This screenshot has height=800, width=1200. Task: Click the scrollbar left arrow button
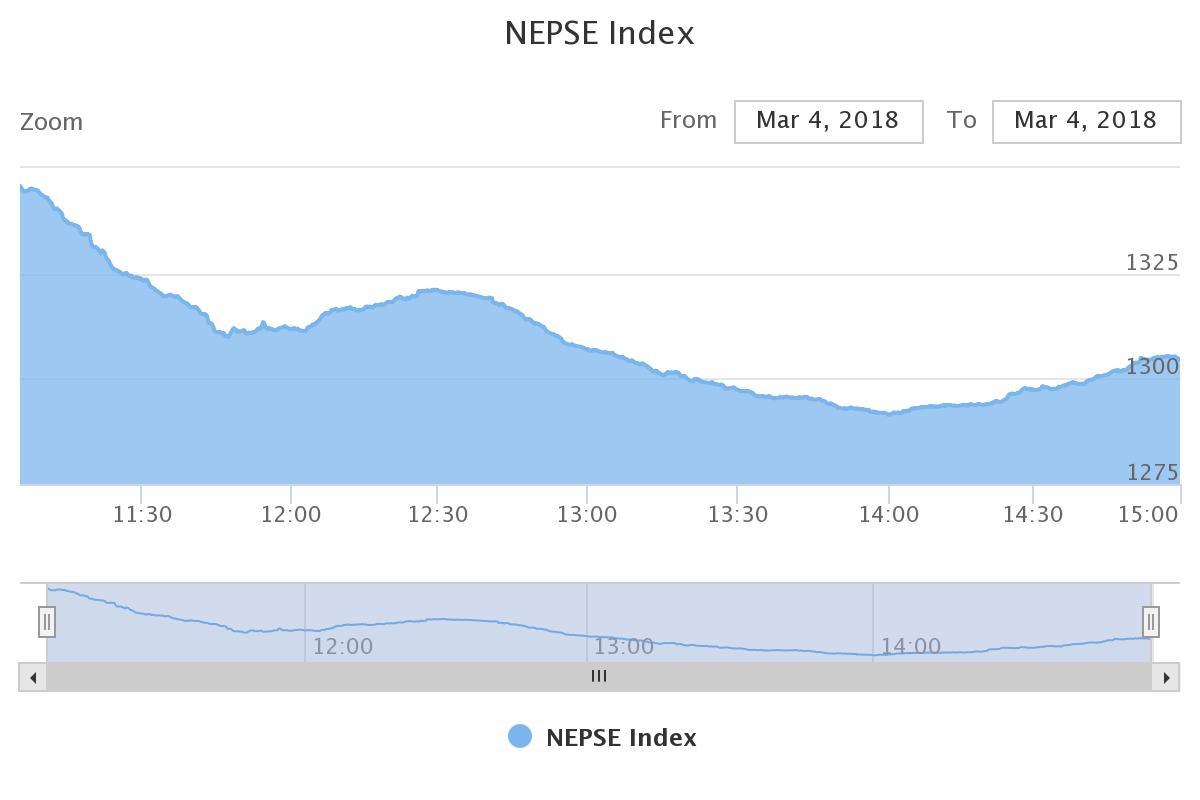(33, 677)
